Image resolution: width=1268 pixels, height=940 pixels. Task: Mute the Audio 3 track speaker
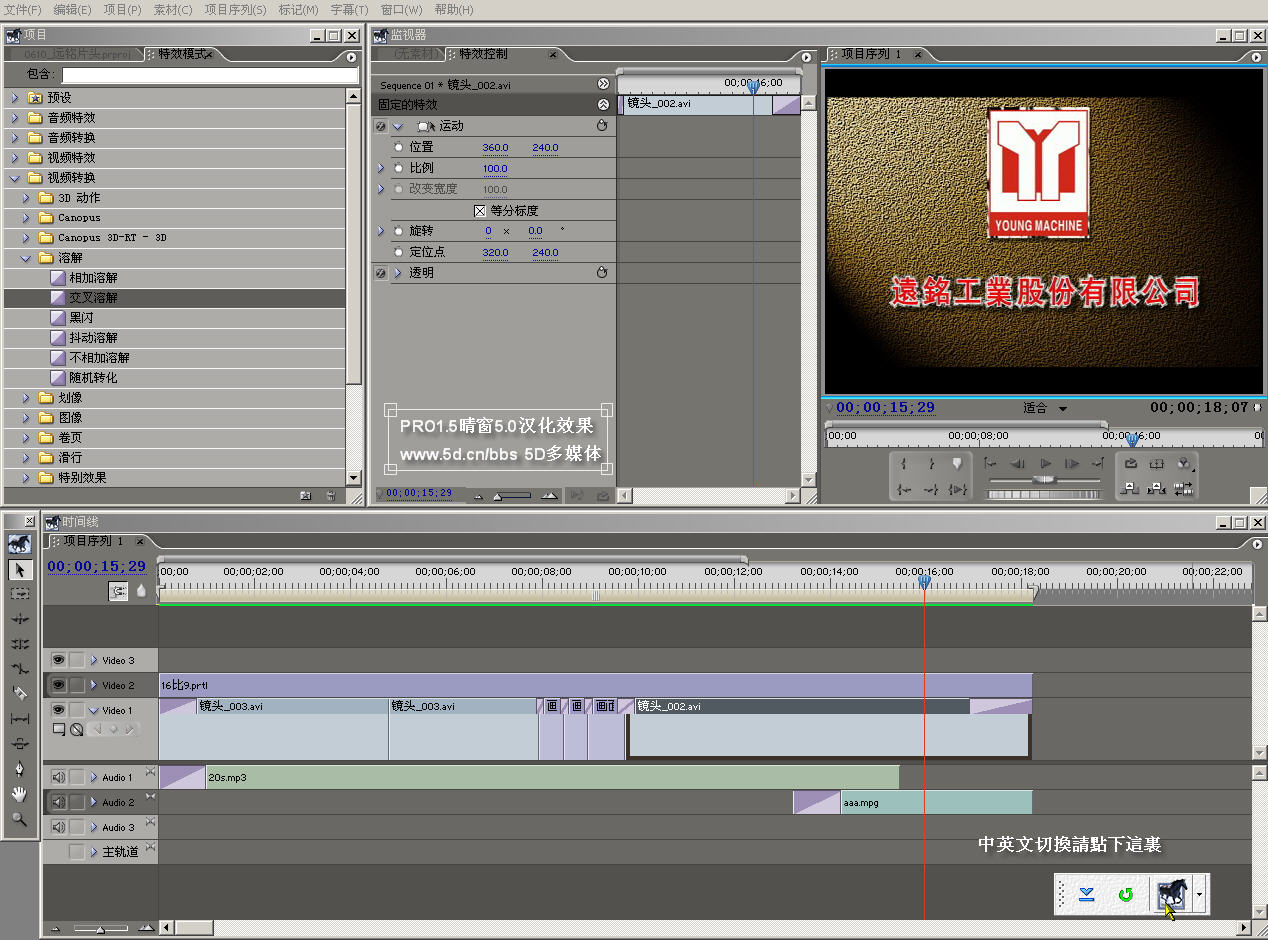click(59, 827)
